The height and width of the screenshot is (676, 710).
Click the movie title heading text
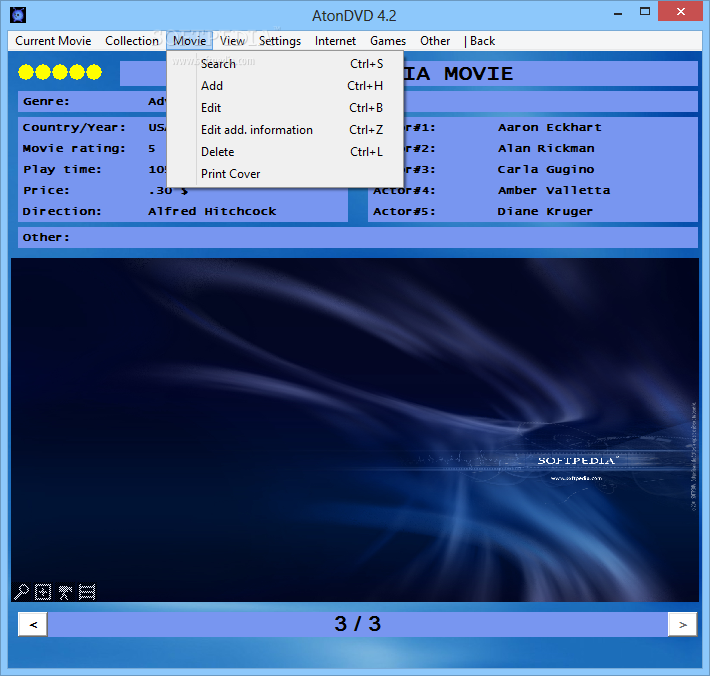(458, 73)
